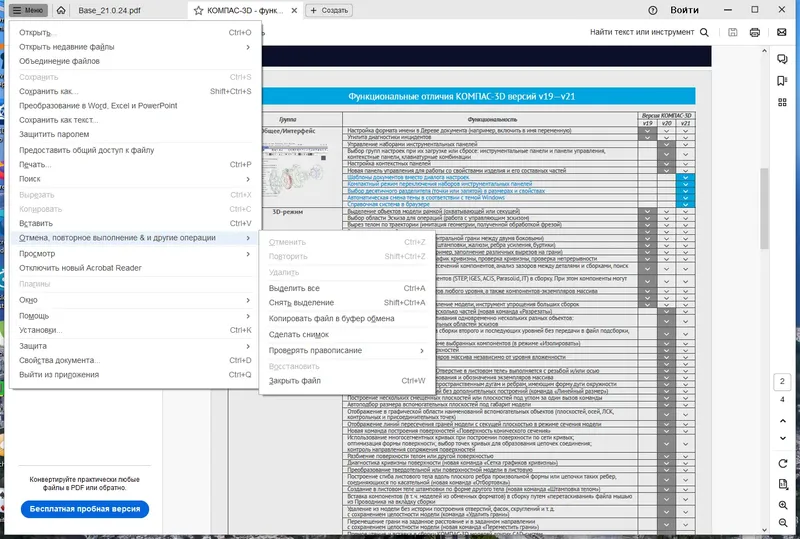Click the Zoom in icon

click(783, 505)
